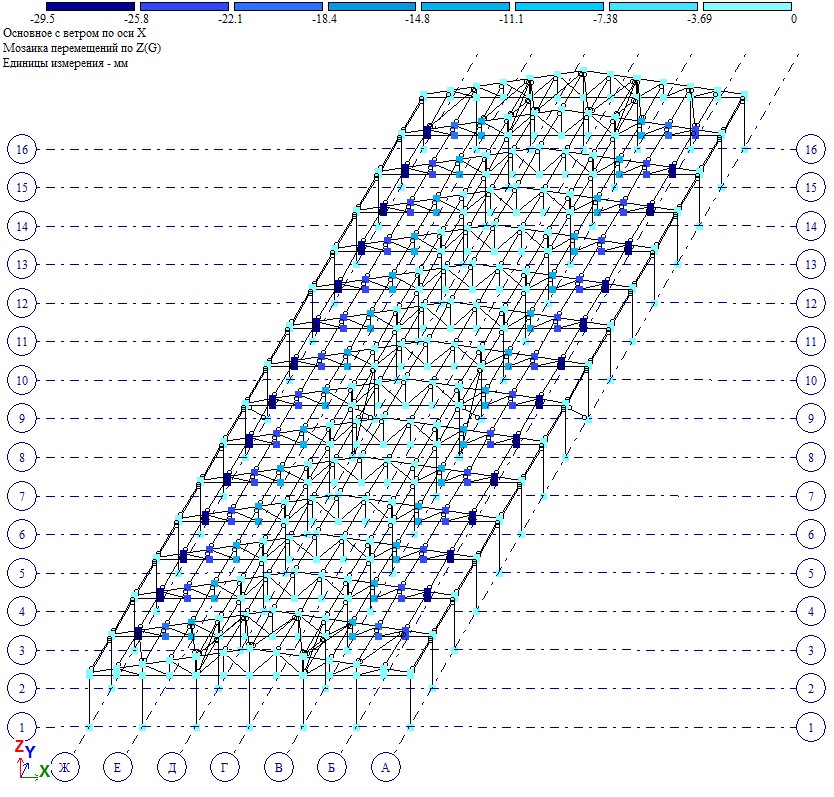Select grid axis marker Ж at the bottom
The image size is (834, 797).
click(x=65, y=768)
